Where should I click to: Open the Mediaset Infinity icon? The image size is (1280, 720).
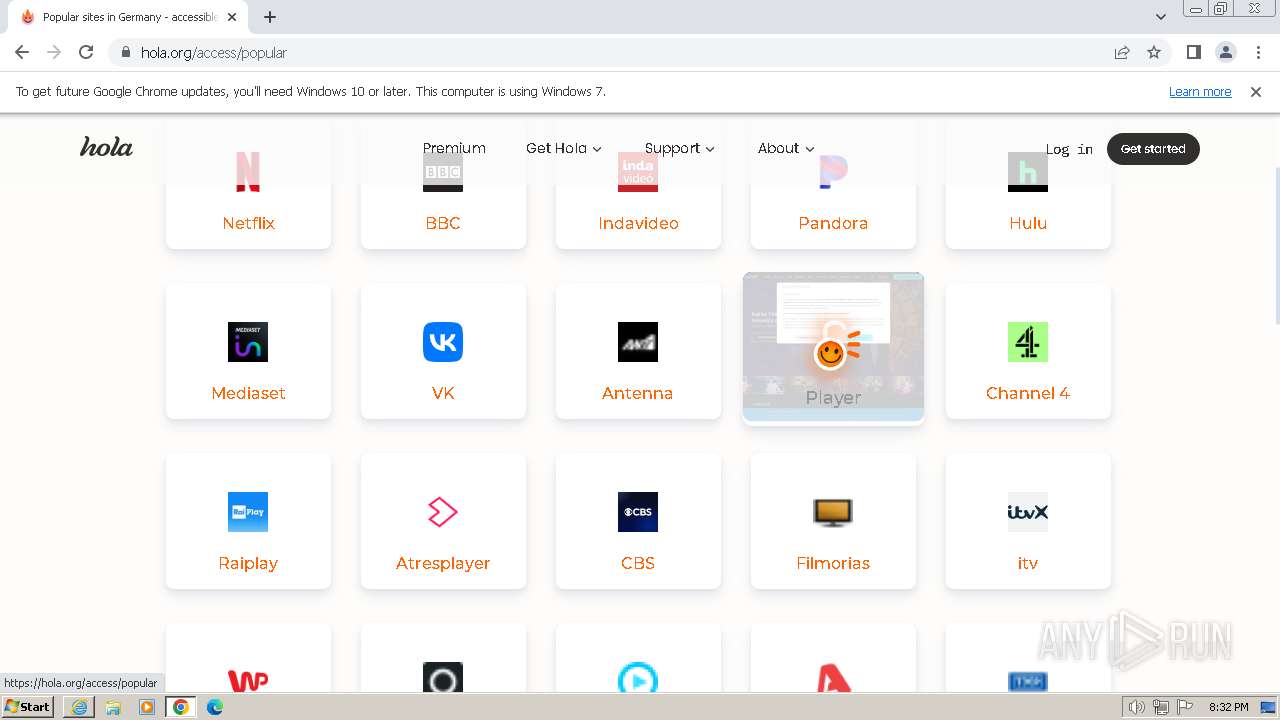[248, 342]
